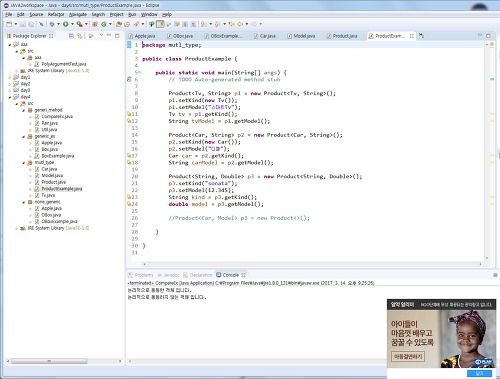Open the New Java Class dropdown arrow
This screenshot has width=500, height=379.
click(110, 24)
